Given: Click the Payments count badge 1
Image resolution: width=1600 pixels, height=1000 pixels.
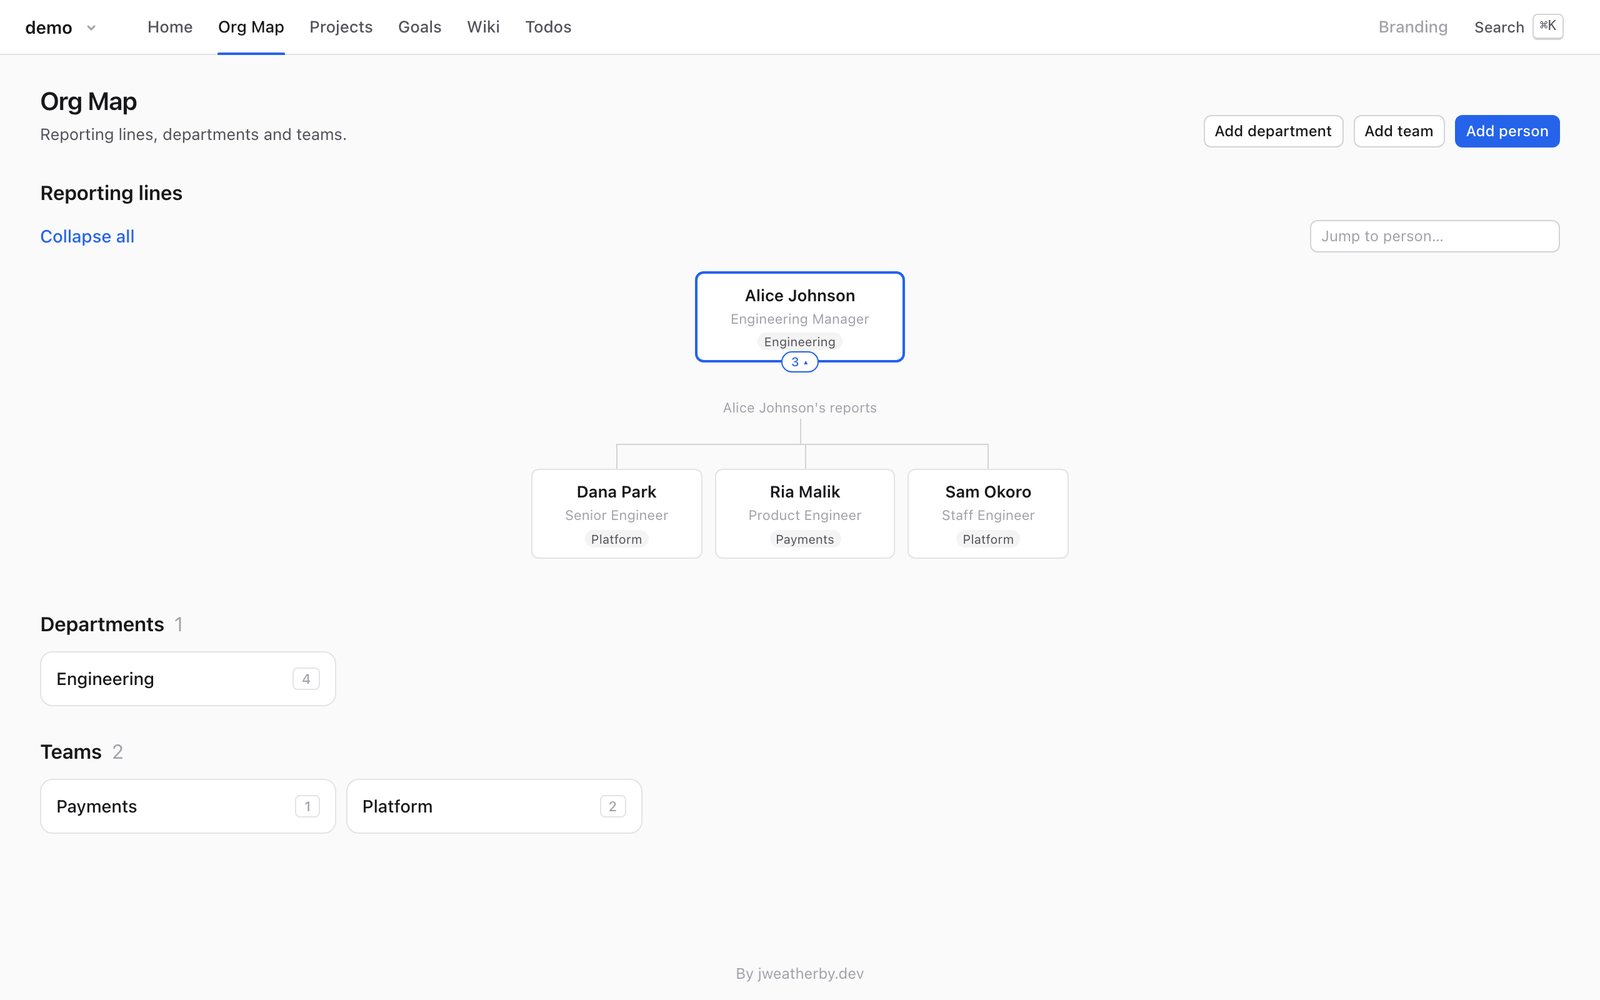Looking at the screenshot, I should 307,806.
